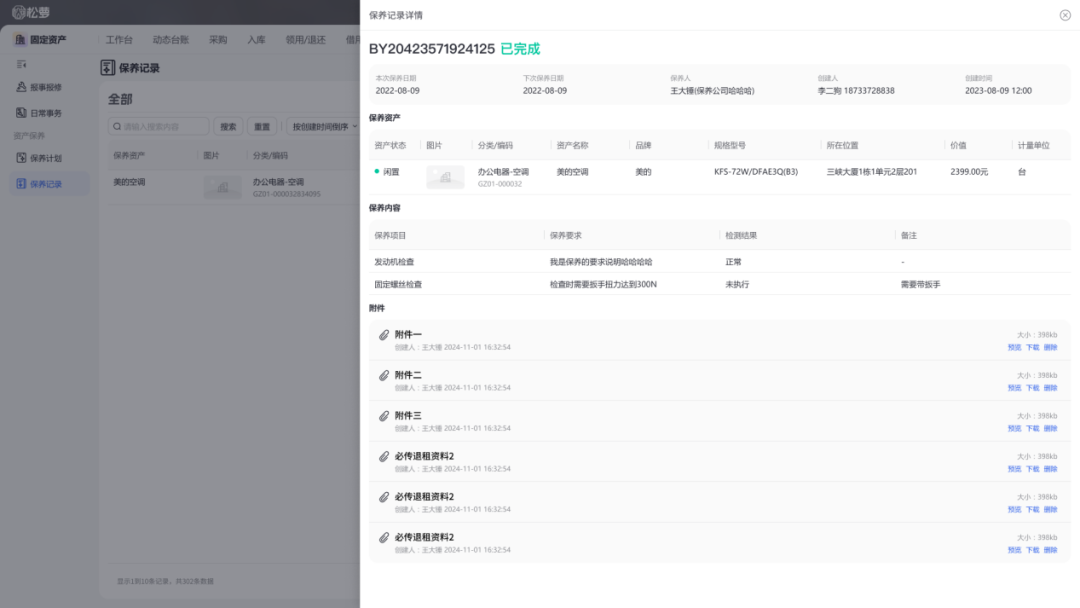Go to the 采购 tab

[218, 40]
